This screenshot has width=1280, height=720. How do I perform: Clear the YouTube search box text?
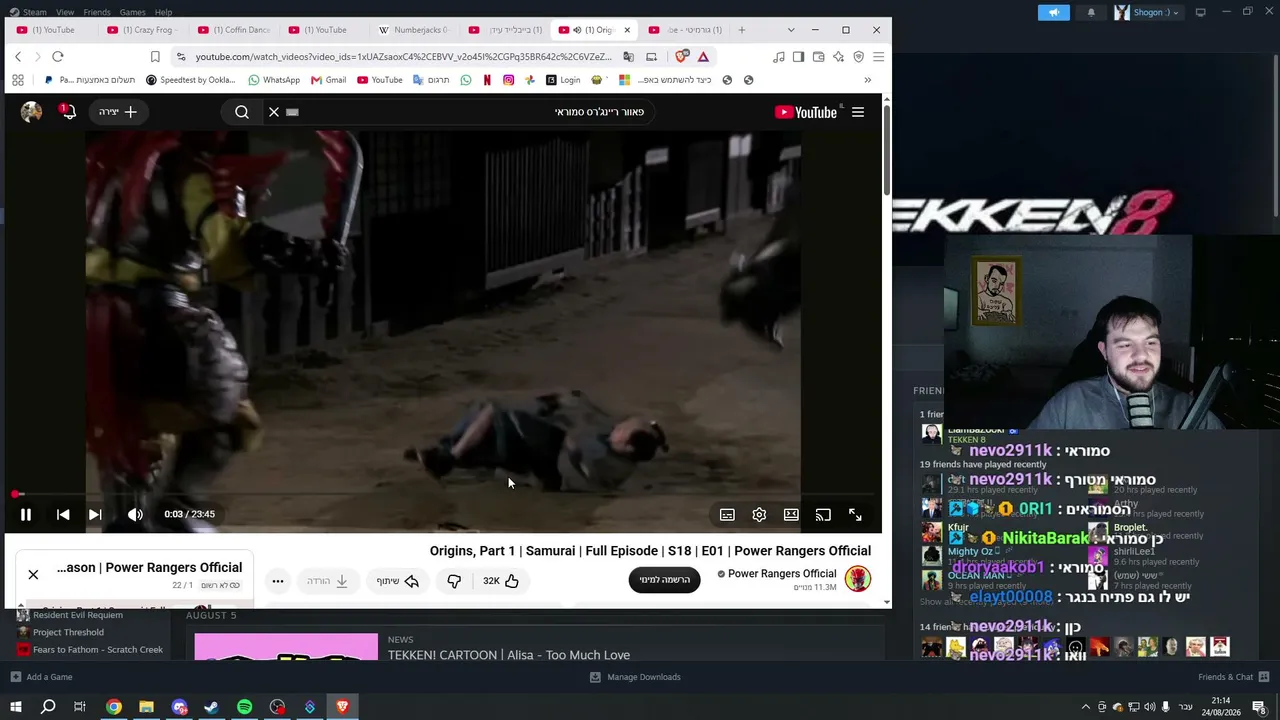[274, 112]
